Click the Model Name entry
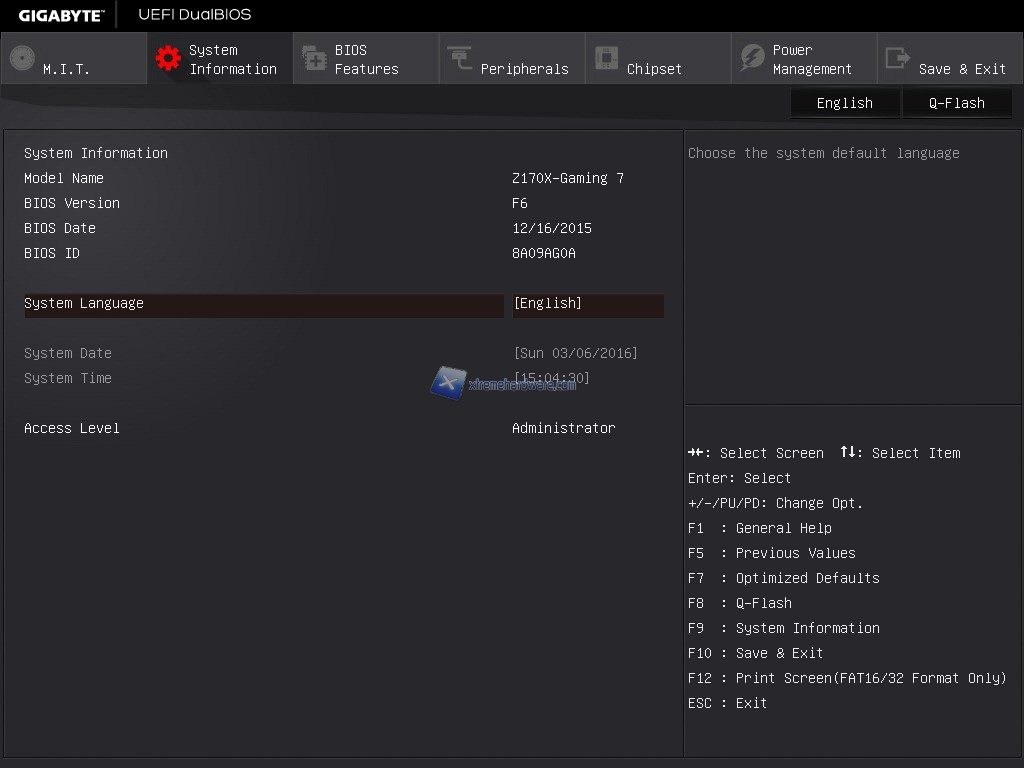This screenshot has height=768, width=1024. click(64, 178)
